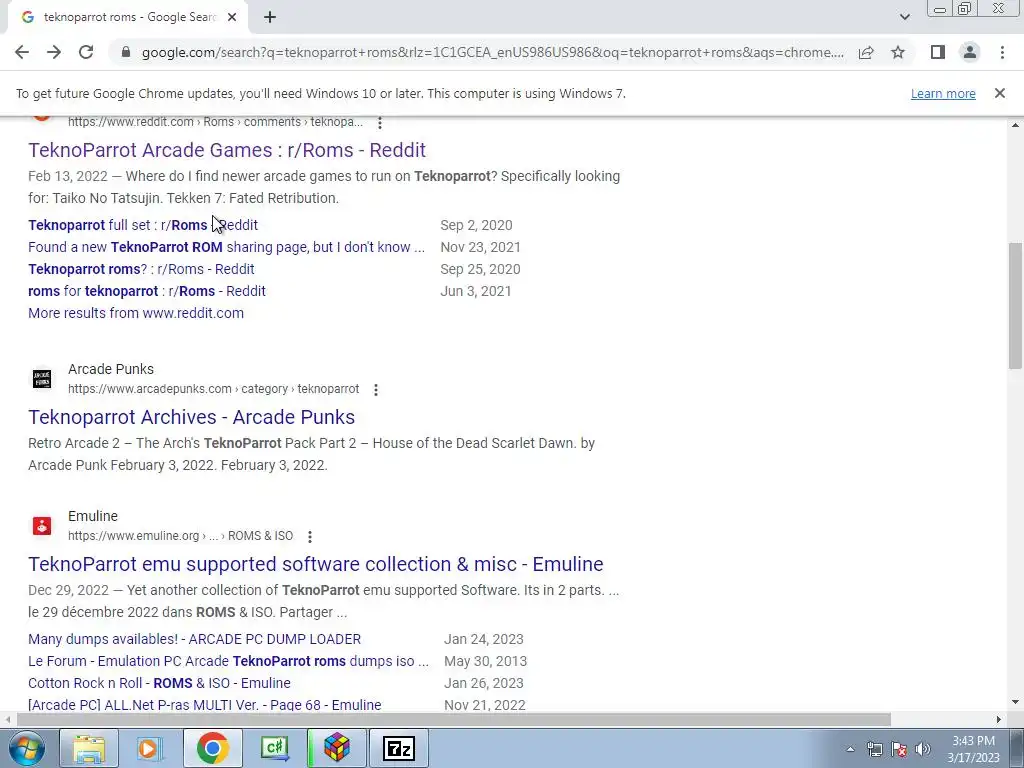1024x768 pixels.
Task: Go back to the previous page
Action: click(22, 52)
